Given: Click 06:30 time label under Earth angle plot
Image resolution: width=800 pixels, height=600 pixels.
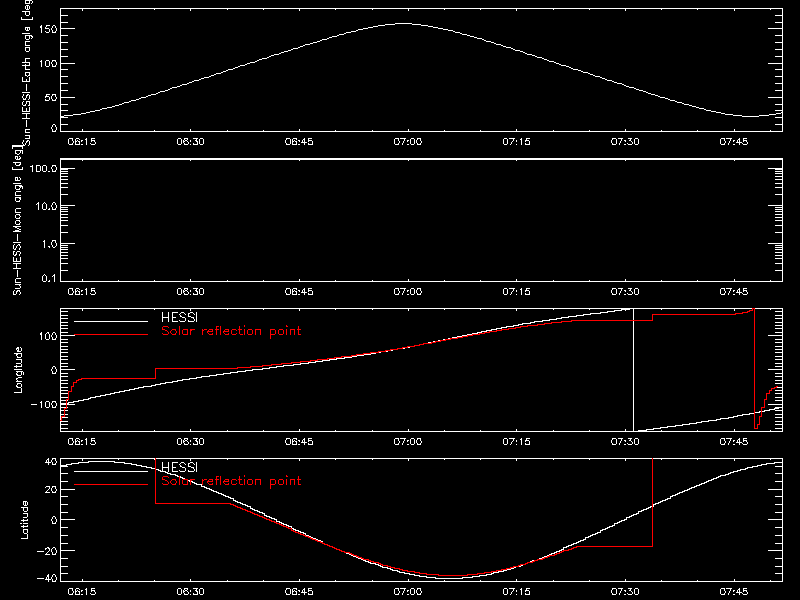Looking at the screenshot, I should [190, 141].
